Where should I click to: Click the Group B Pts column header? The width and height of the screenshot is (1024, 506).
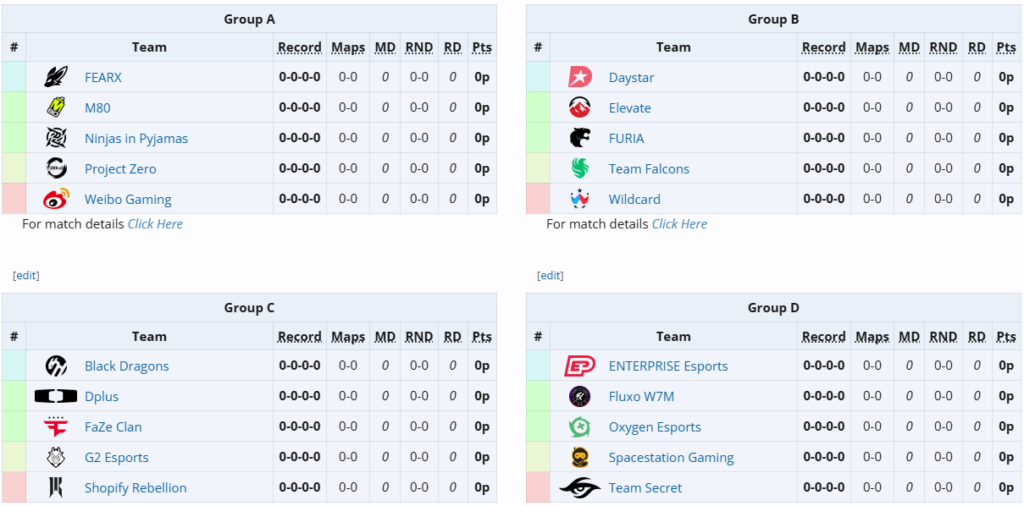pyautogui.click(x=1006, y=47)
